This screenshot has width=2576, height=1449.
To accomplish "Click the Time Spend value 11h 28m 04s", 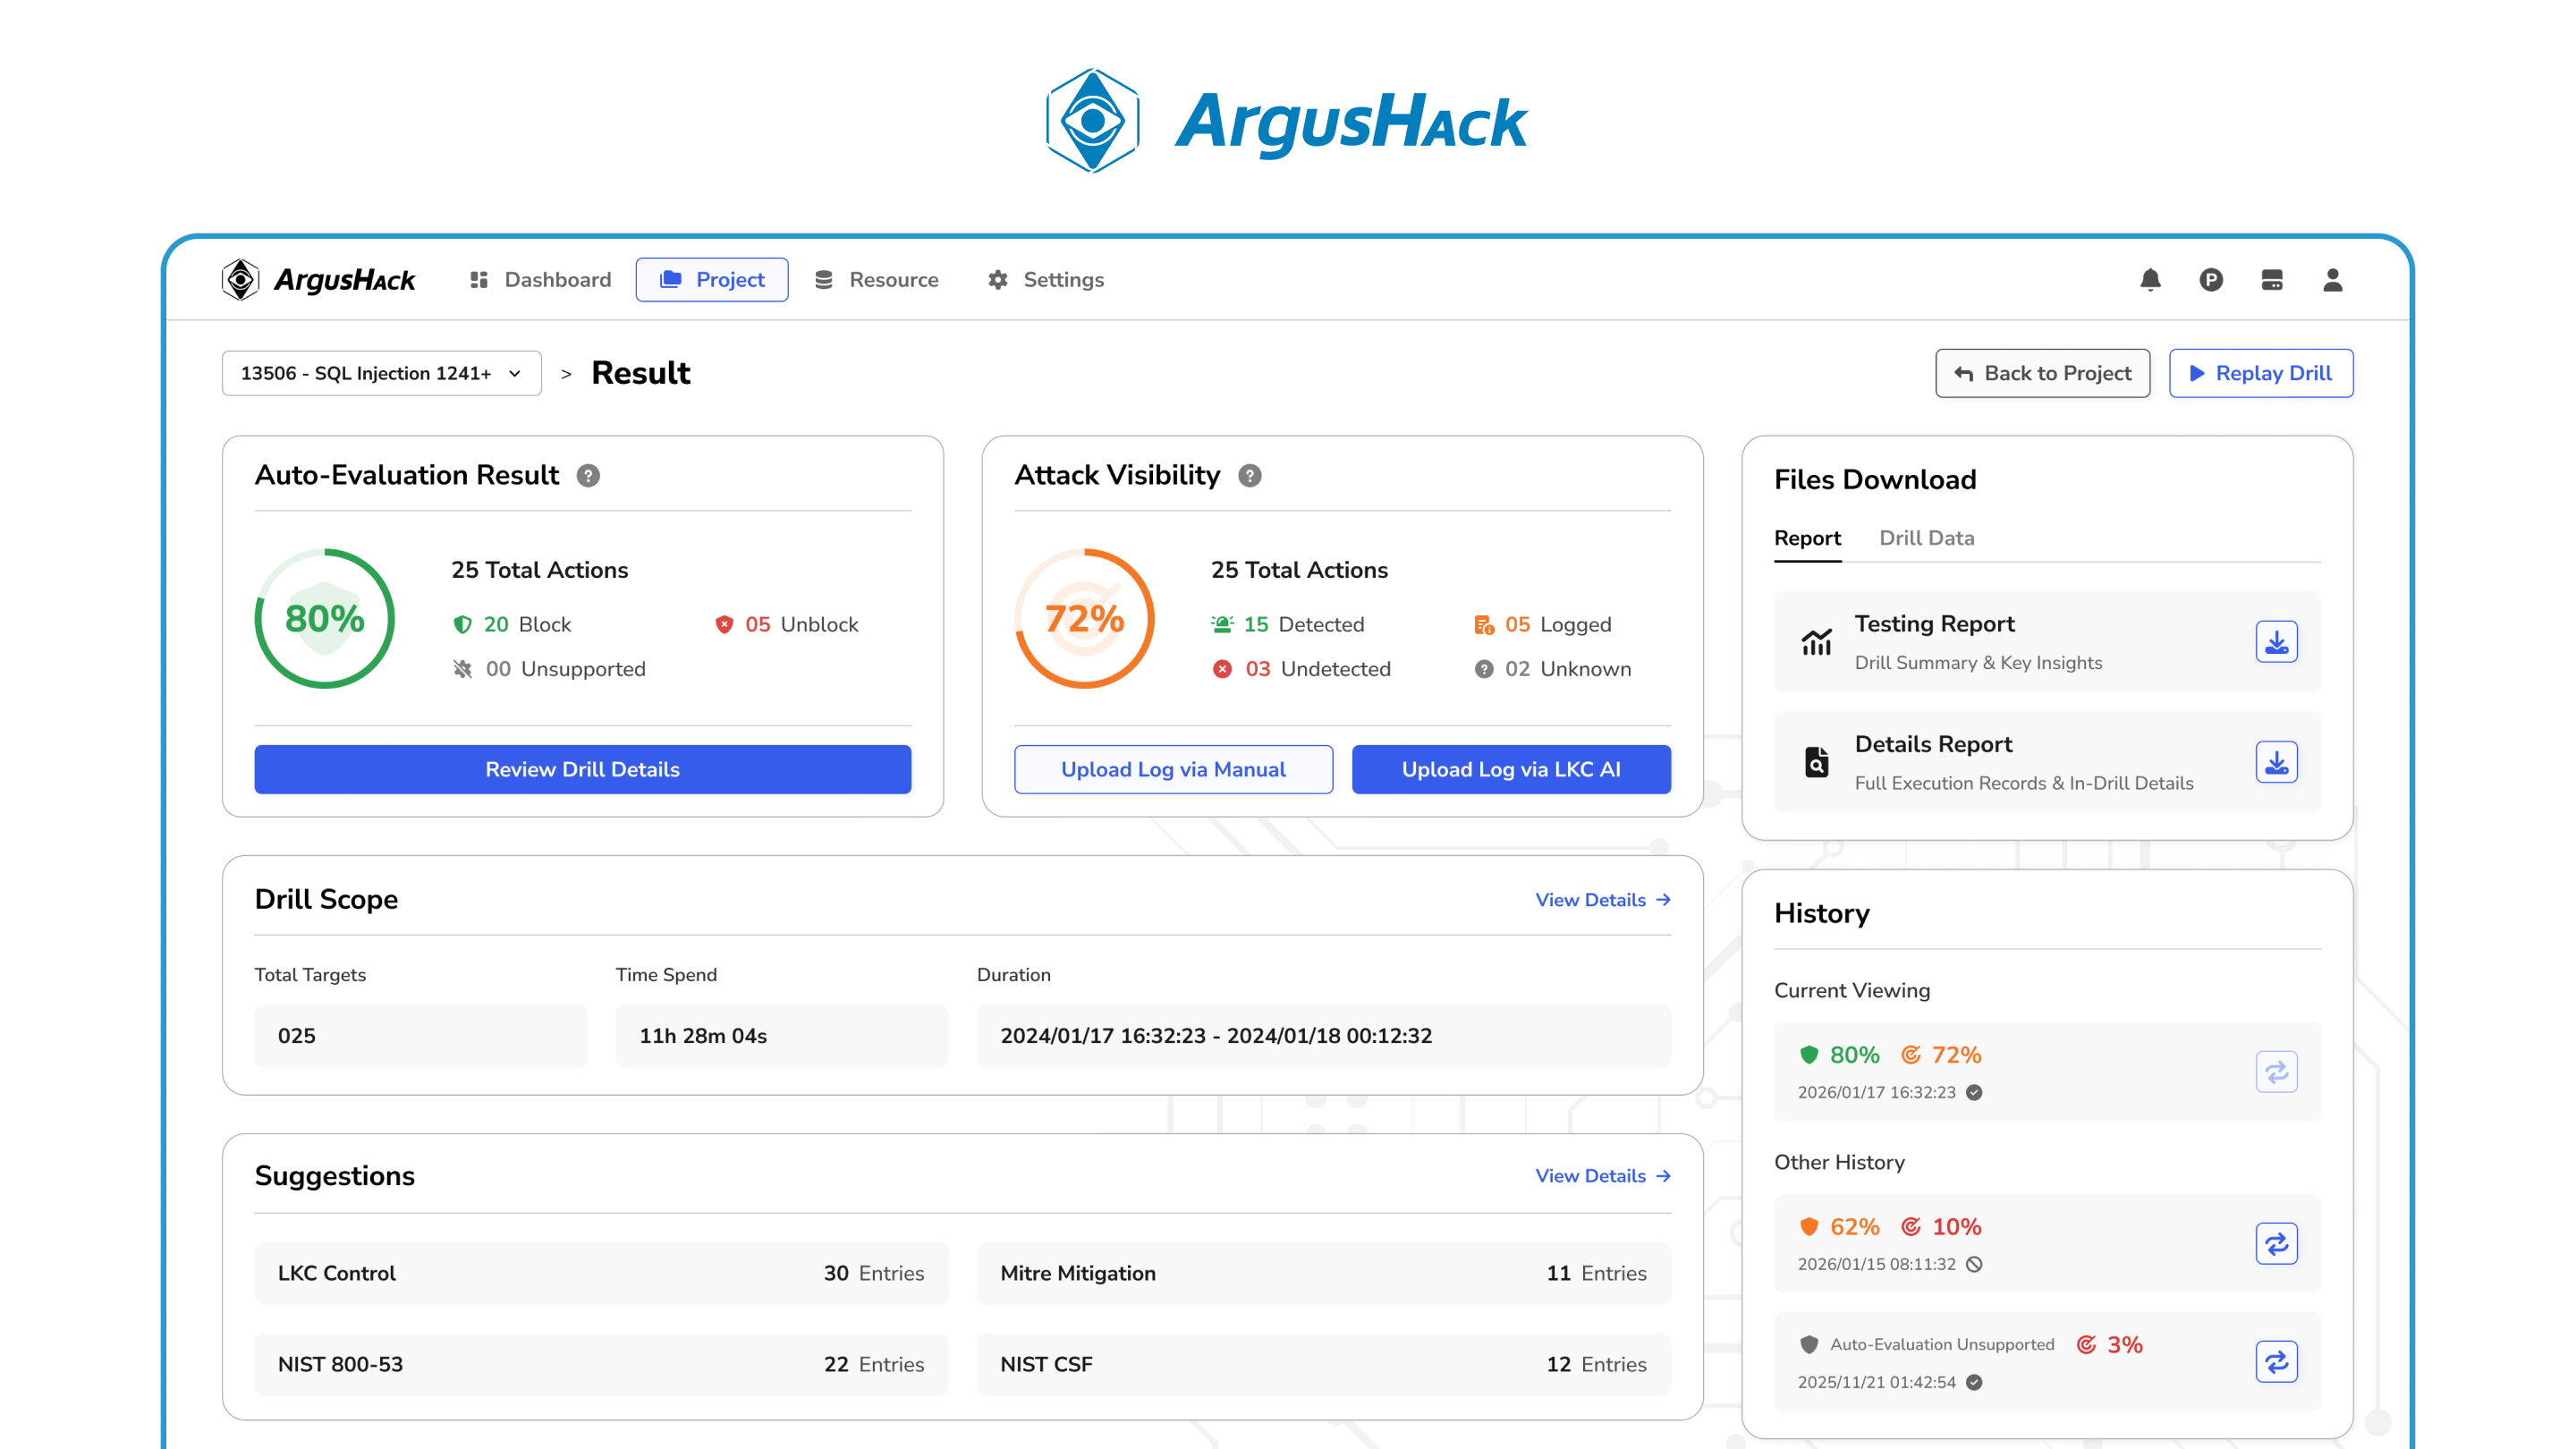I will tap(782, 1036).
